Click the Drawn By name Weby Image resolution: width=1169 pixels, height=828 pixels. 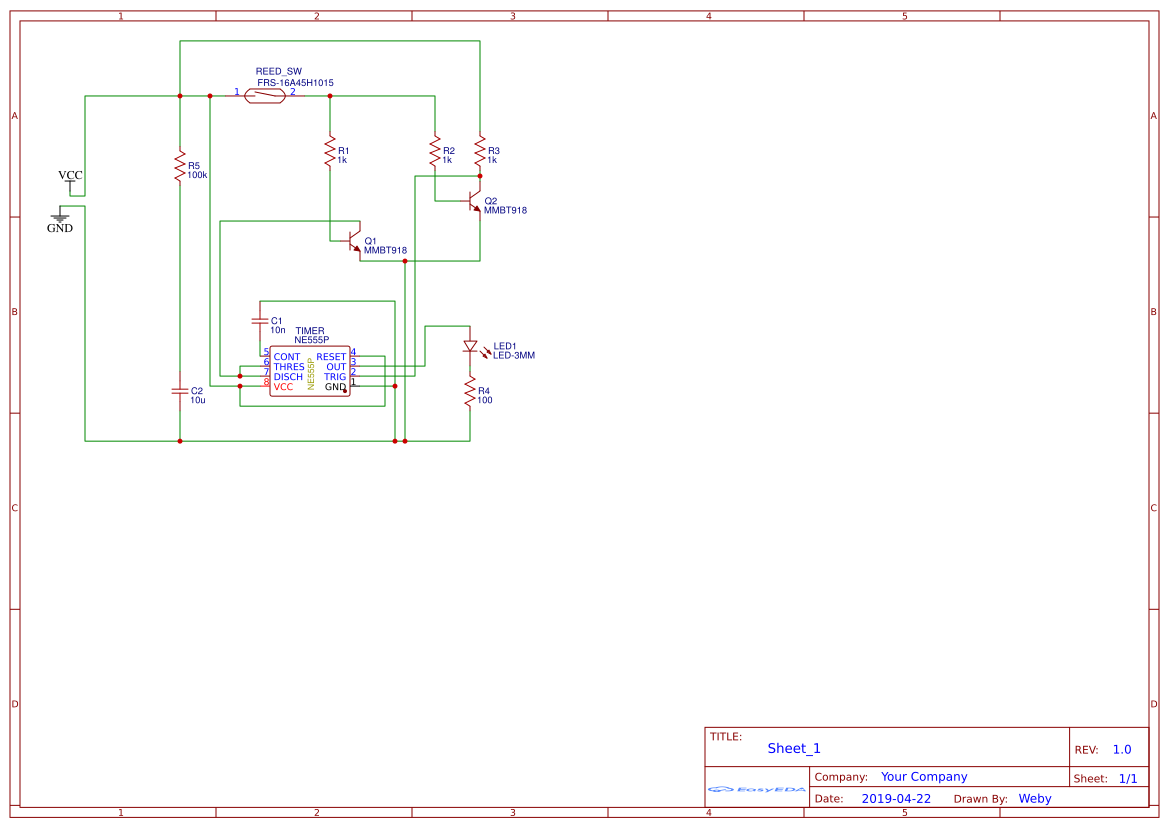1035,798
